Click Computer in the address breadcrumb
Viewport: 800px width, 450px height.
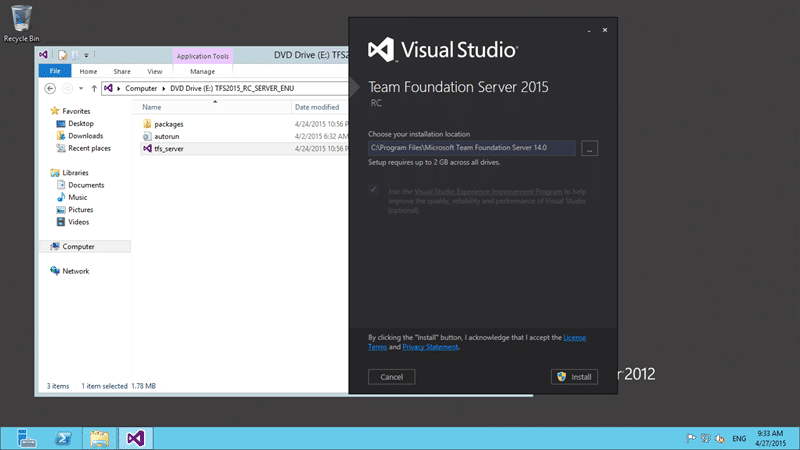click(141, 88)
